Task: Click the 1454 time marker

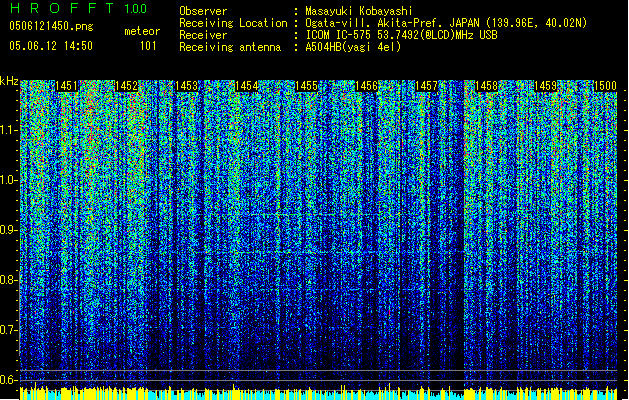Action: [x=246, y=86]
